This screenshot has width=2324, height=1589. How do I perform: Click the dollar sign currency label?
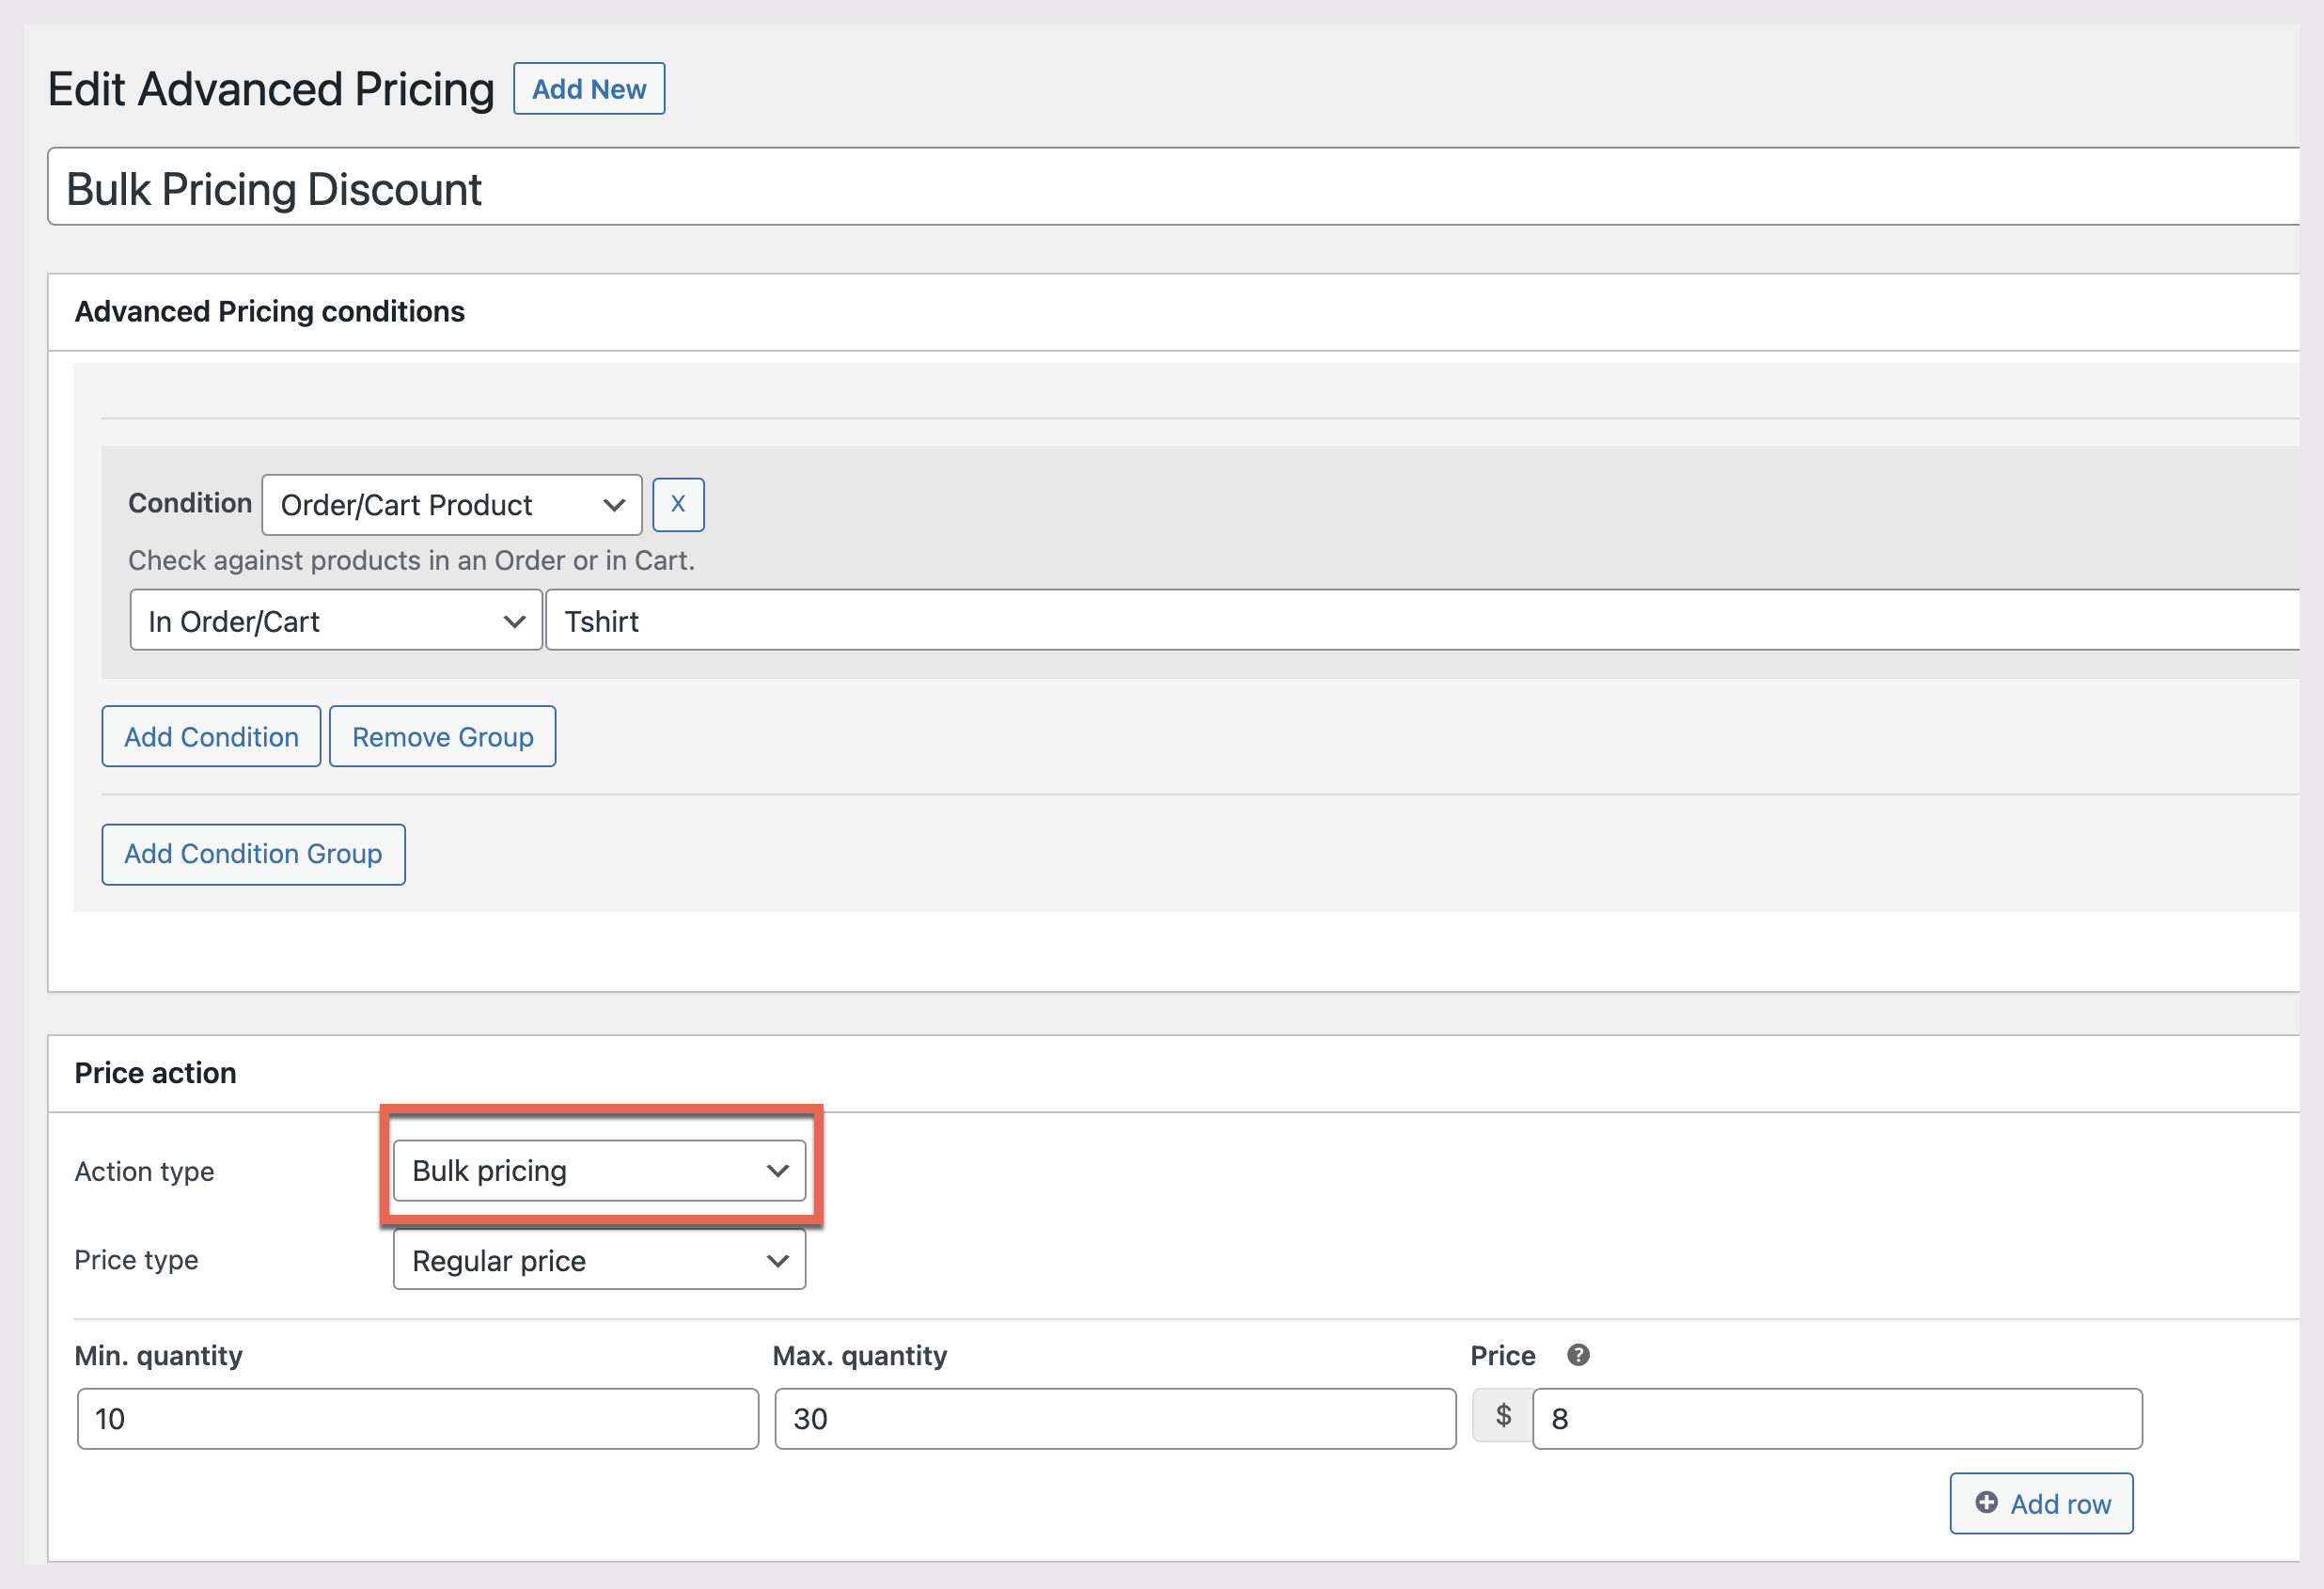(x=1502, y=1415)
